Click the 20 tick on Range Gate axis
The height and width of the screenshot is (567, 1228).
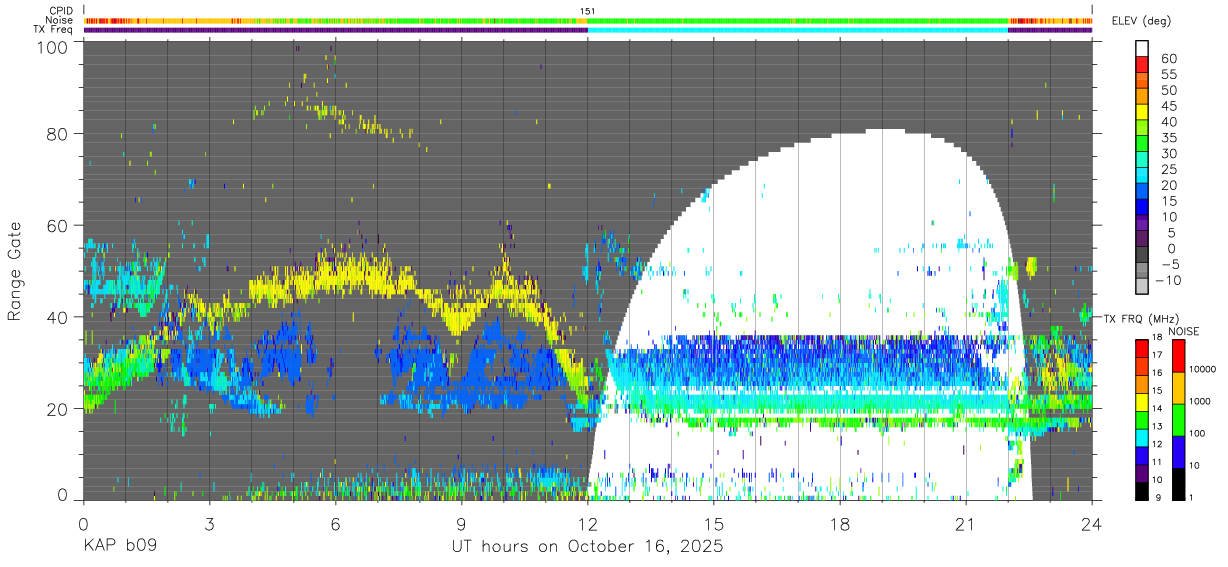pyautogui.click(x=59, y=409)
